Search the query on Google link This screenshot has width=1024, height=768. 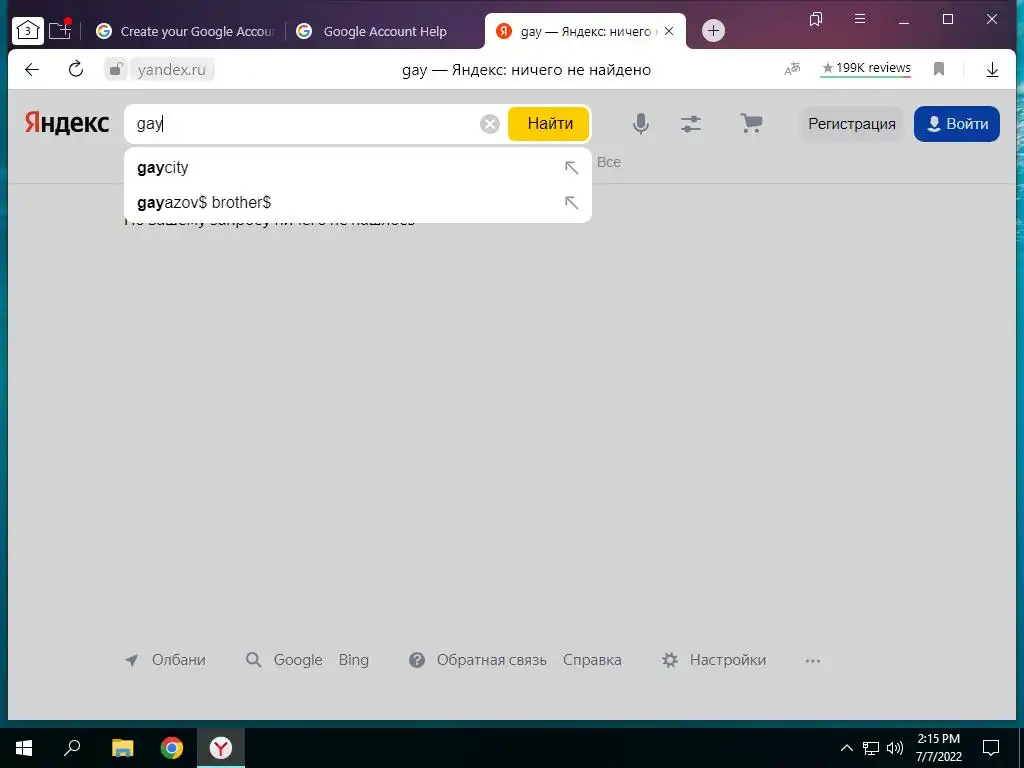(x=298, y=660)
